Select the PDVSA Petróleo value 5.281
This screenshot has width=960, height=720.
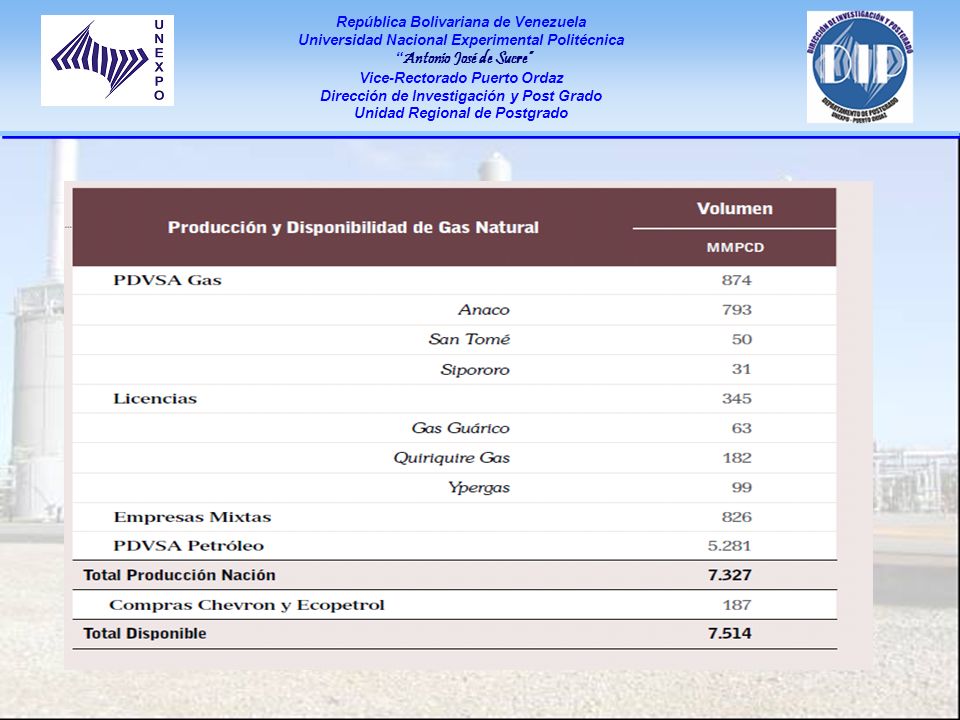pyautogui.click(x=729, y=546)
